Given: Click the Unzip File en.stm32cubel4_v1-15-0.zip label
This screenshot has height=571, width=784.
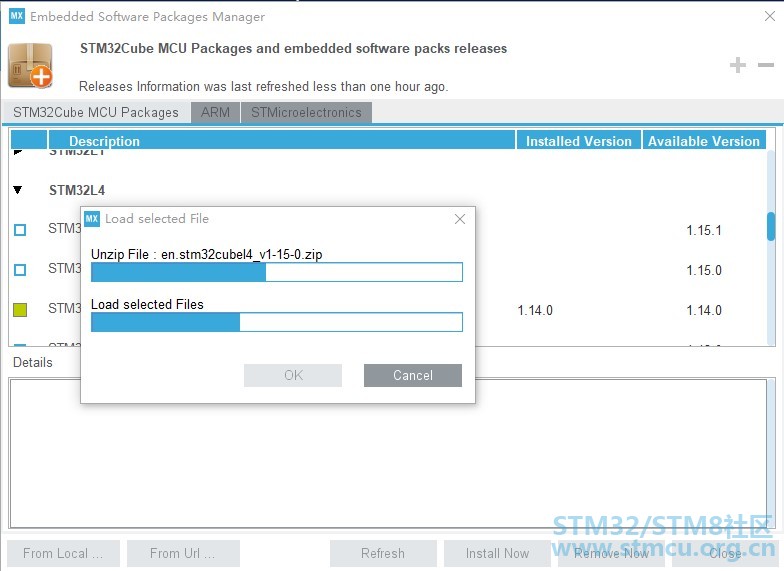Looking at the screenshot, I should pos(206,254).
